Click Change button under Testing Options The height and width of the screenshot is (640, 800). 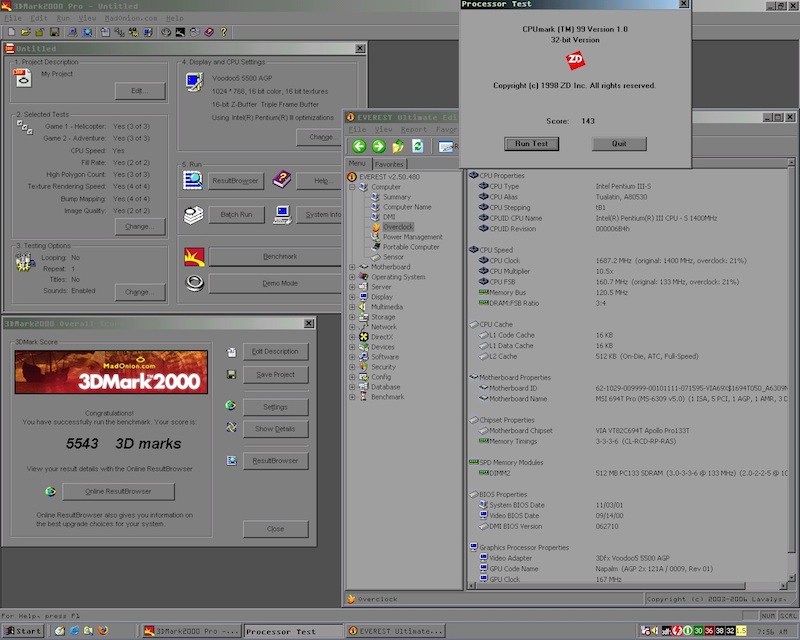(x=140, y=292)
